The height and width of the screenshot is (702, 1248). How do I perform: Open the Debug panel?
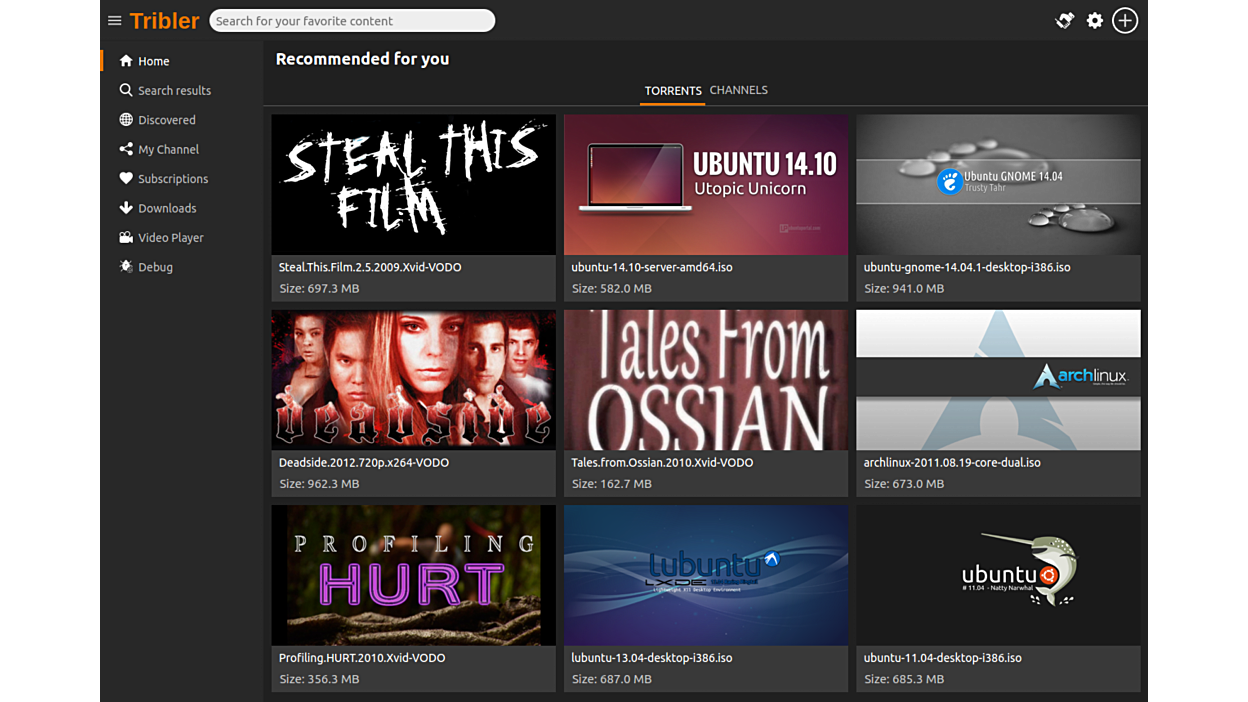[x=155, y=267]
